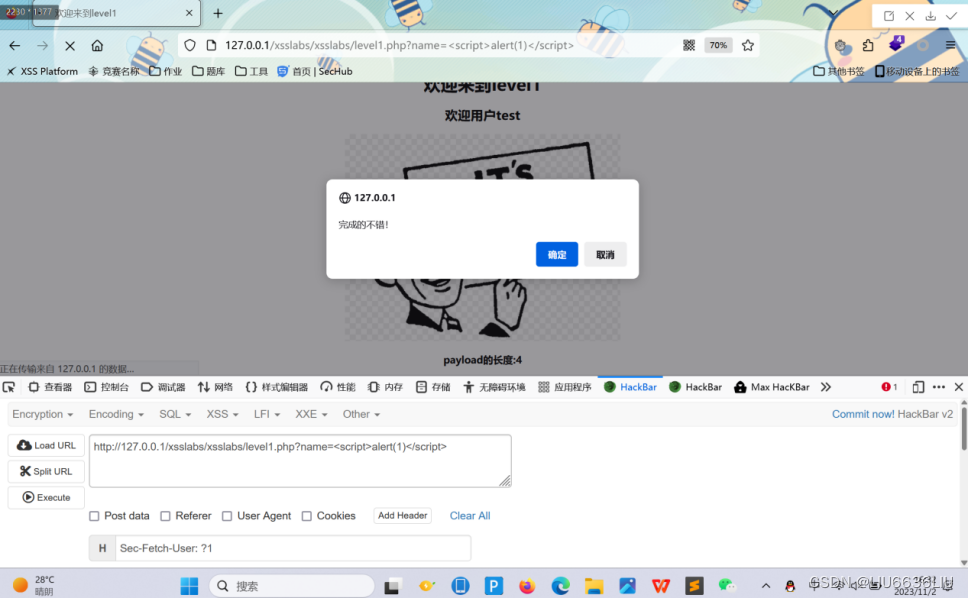Switch to the 网络 network tab

(215, 387)
